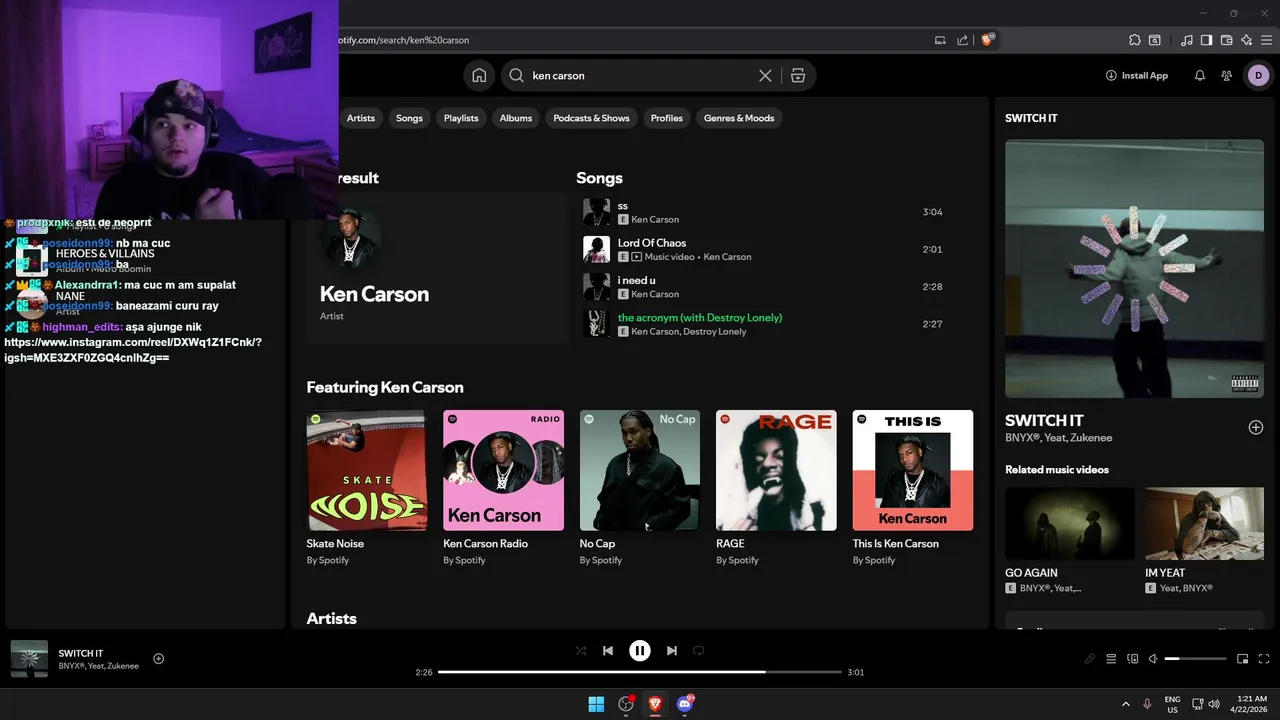The width and height of the screenshot is (1280, 720).
Task: Open Windows Start menu
Action: point(596,704)
